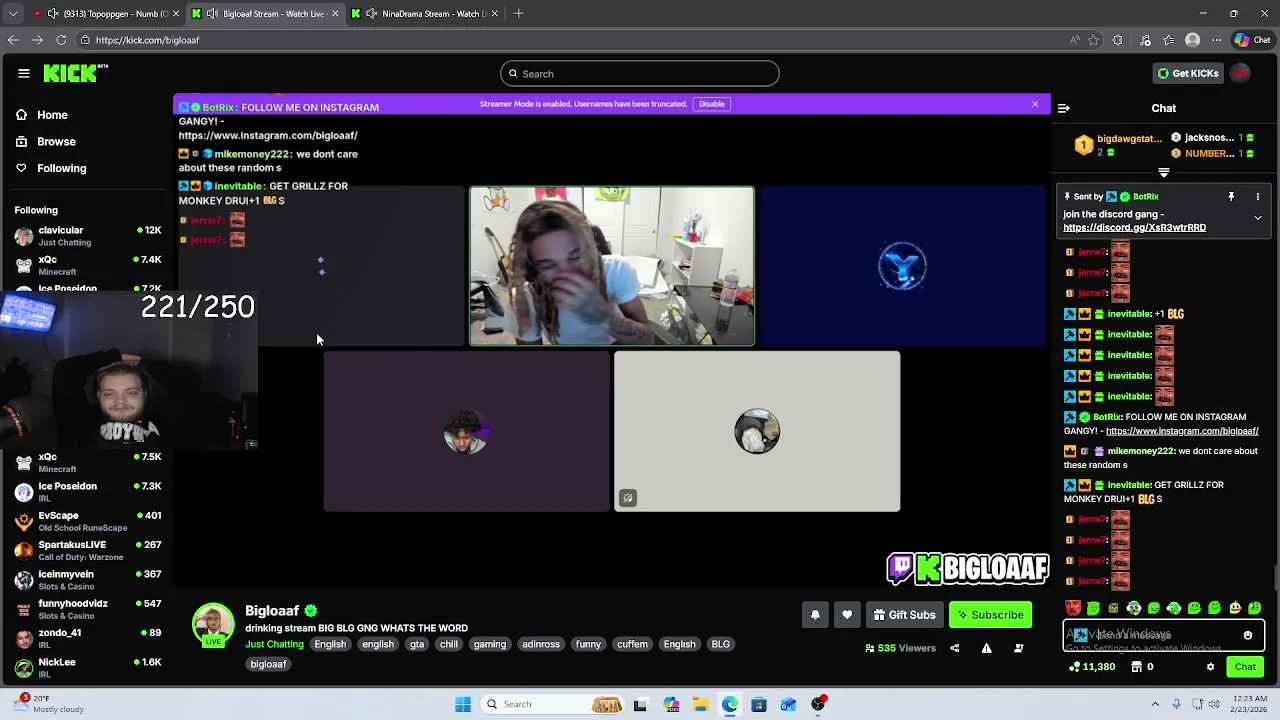Open zondo_41 channel in sidebar
Image resolution: width=1280 pixels, height=720 pixels.
[x=88, y=638]
